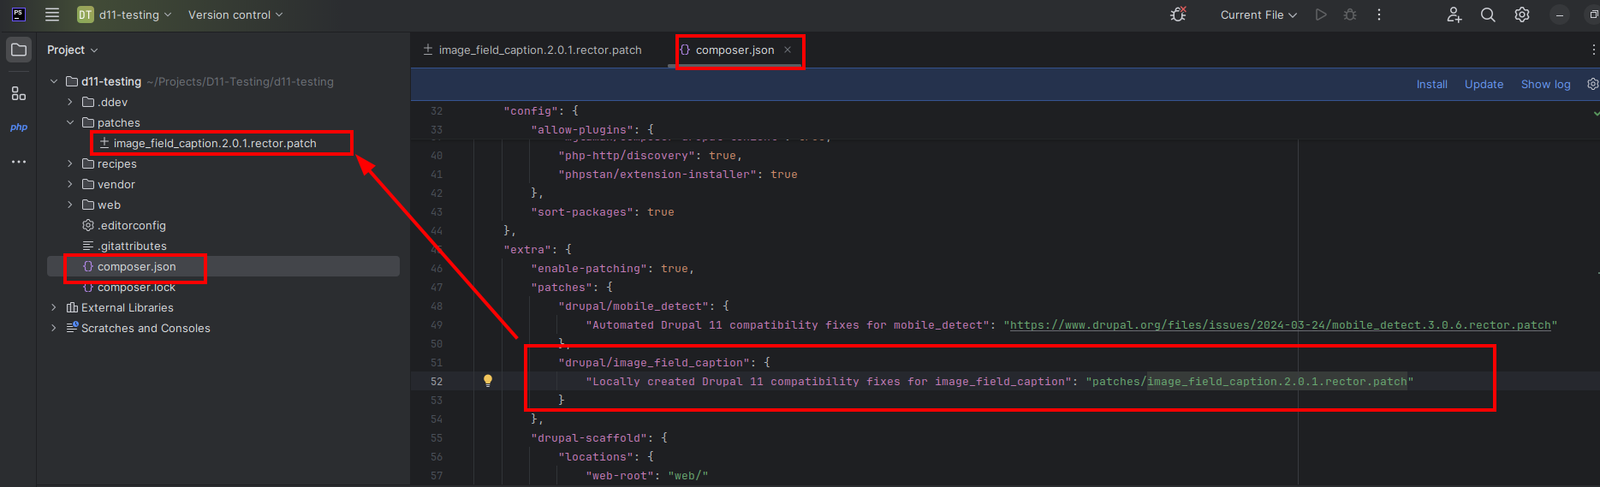Click the Install composer action
The width and height of the screenshot is (1600, 487).
point(1432,84)
